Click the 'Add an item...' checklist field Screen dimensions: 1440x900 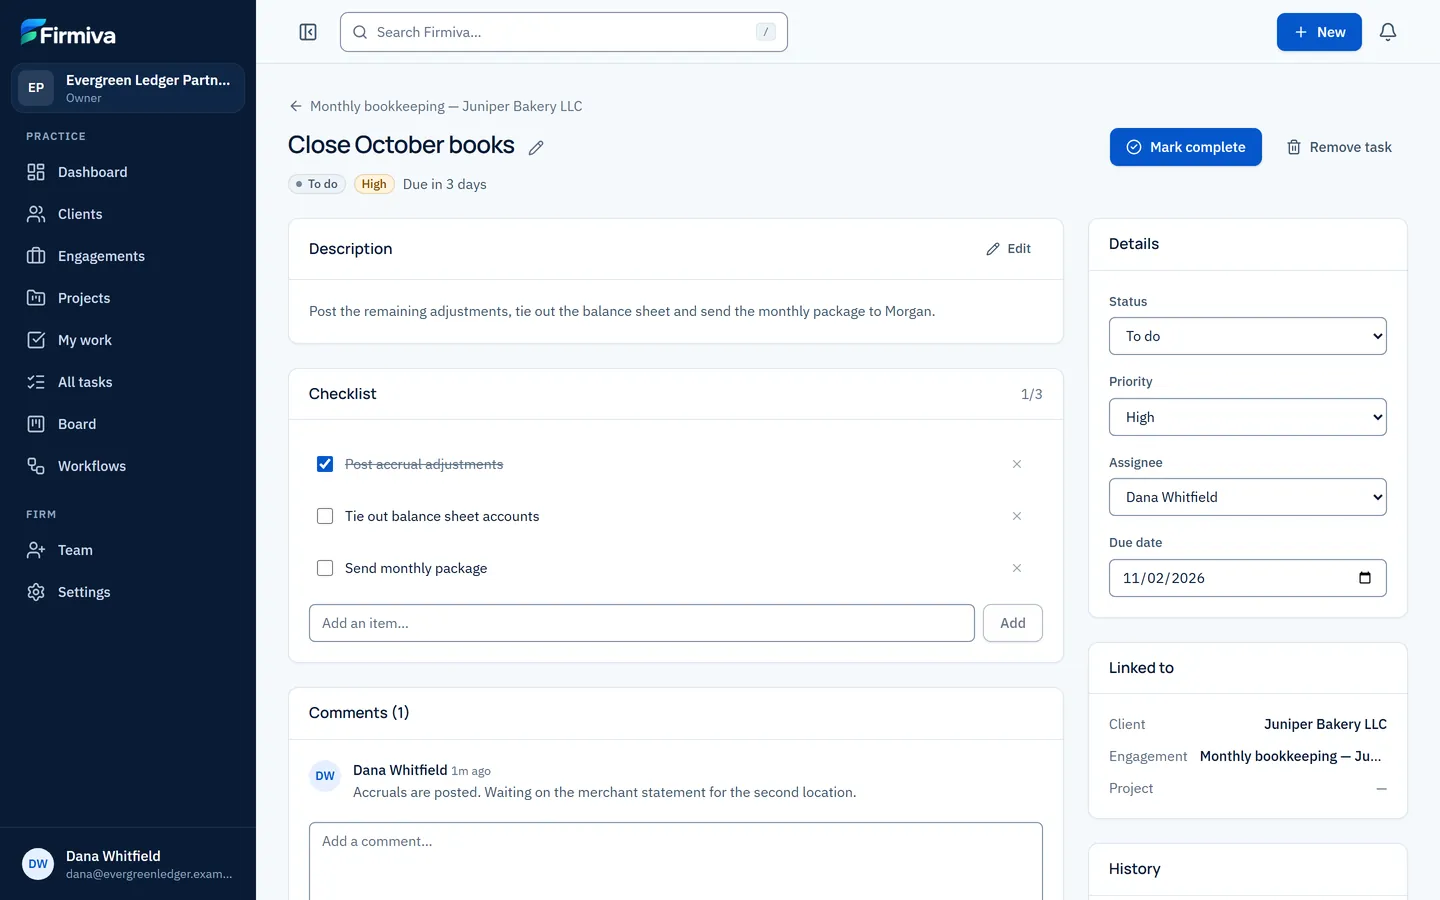[x=642, y=623]
